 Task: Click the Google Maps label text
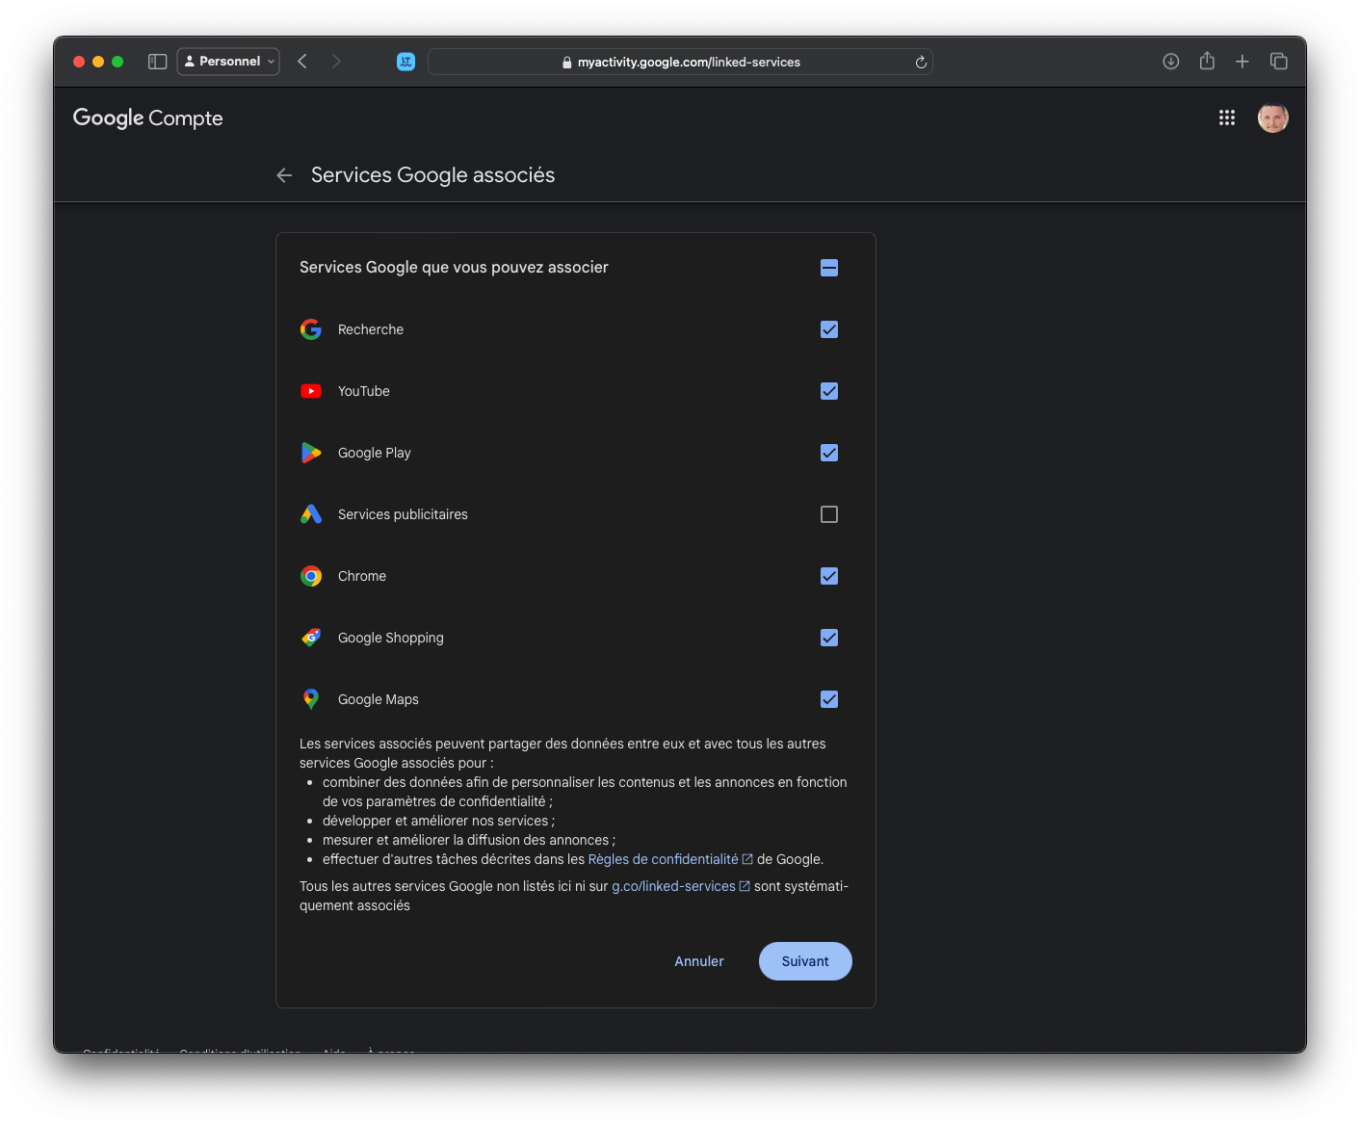(x=378, y=699)
